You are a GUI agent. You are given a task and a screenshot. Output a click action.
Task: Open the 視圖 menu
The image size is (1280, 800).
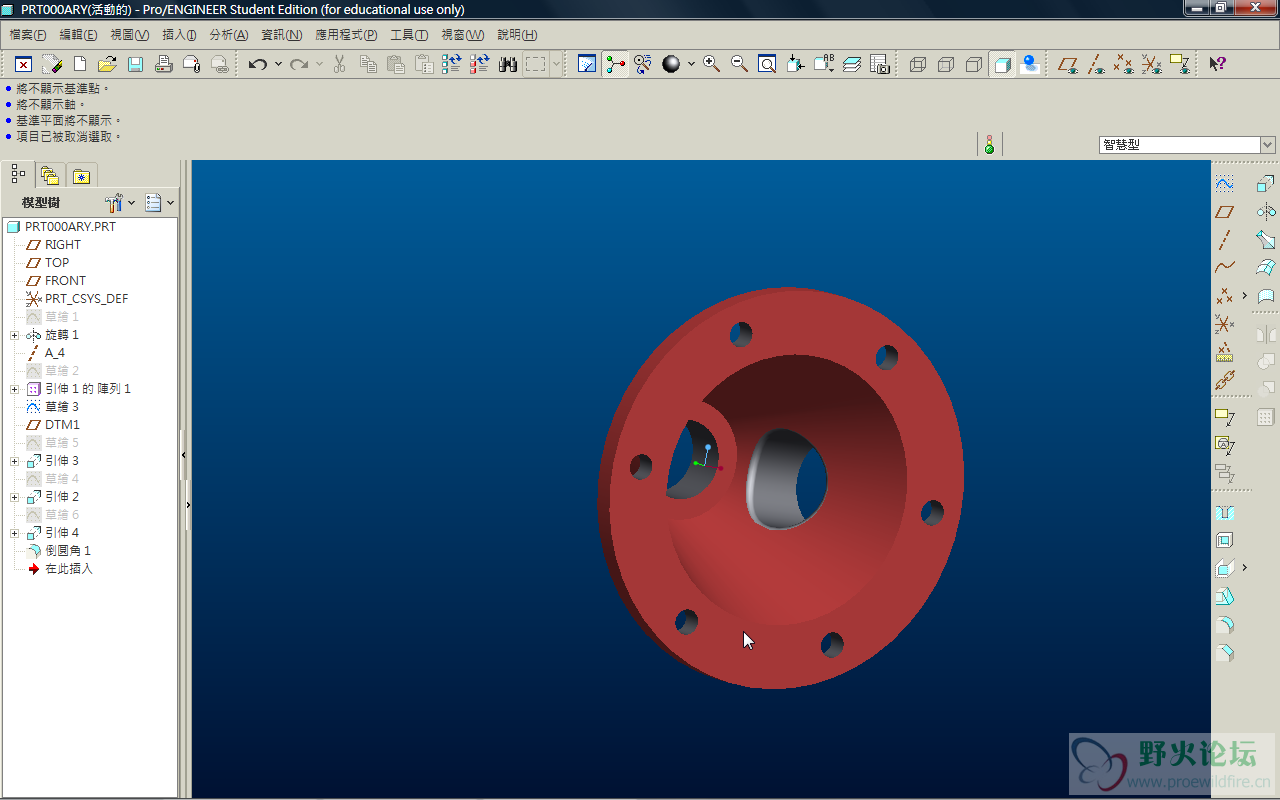click(x=129, y=35)
